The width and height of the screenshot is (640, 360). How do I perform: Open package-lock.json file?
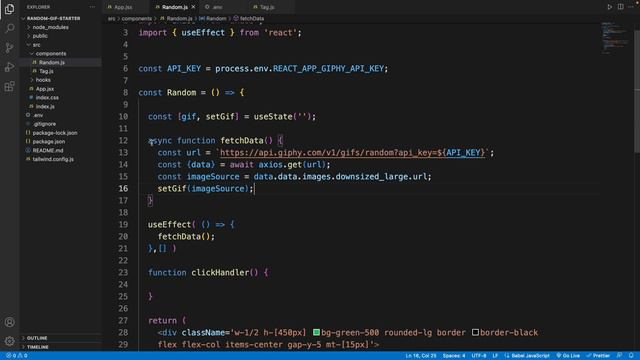pyautogui.click(x=55, y=133)
